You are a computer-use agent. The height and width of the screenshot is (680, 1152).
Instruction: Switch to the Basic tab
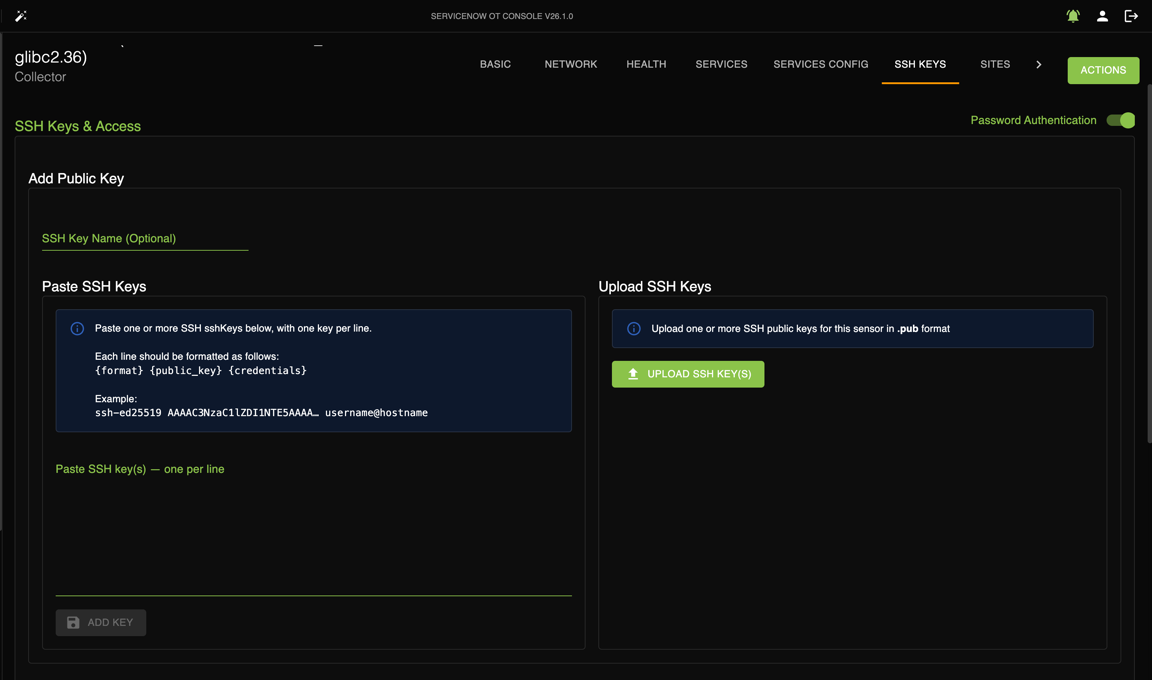coord(495,65)
